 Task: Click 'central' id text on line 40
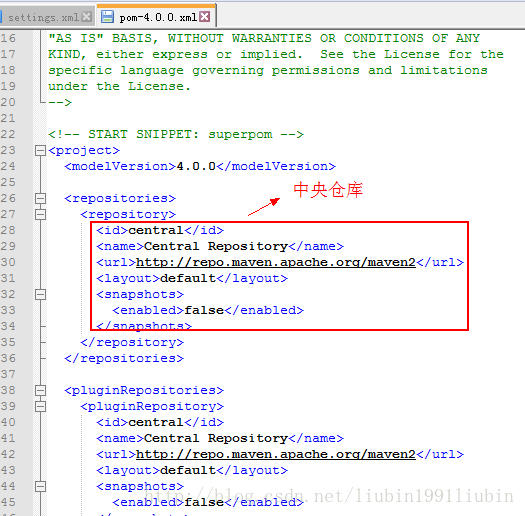point(156,422)
